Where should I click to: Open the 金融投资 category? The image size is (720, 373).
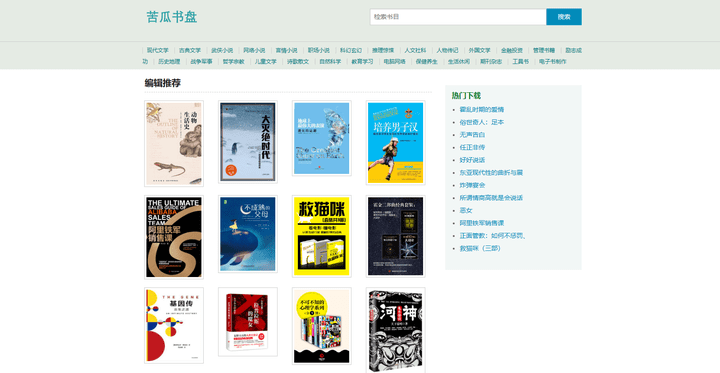[512, 51]
